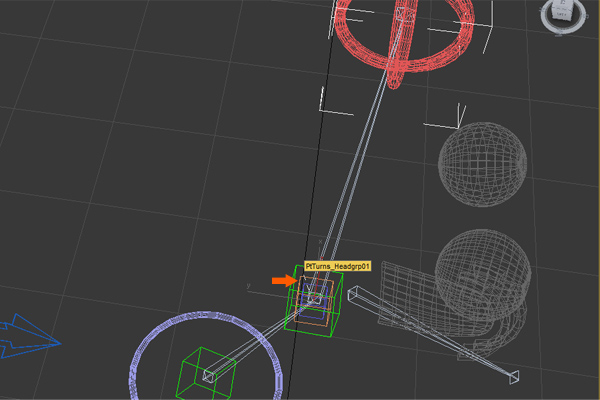Select the green bounding box under the PtTurns_Headgrp01 label
The image size is (600, 400).
coord(313,301)
